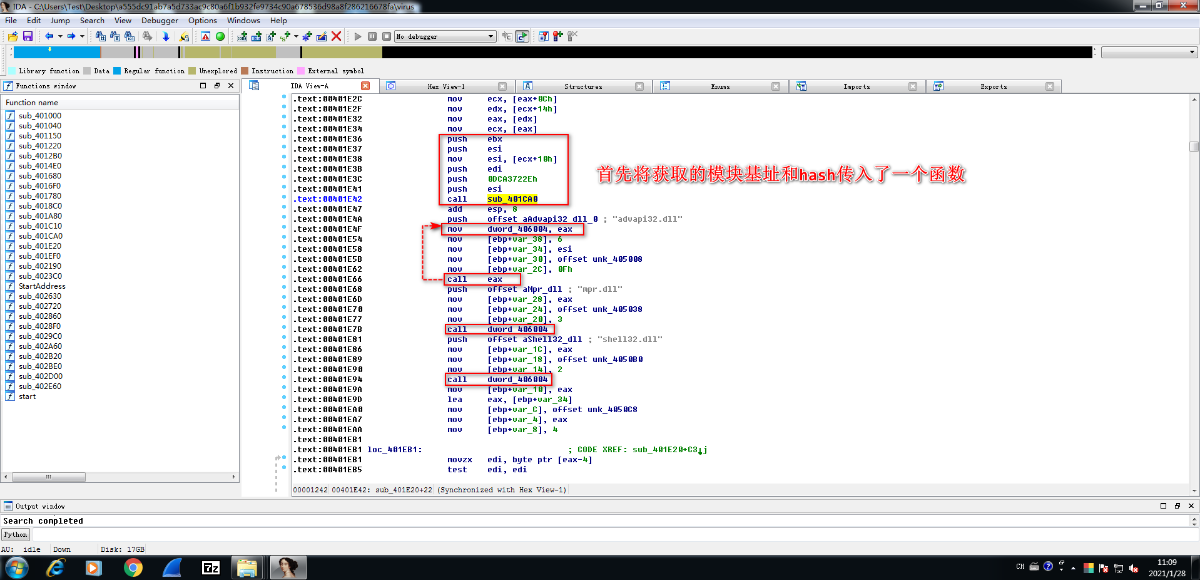Close the IDA View-A tab
The width and height of the screenshot is (1200, 580).
365,86
